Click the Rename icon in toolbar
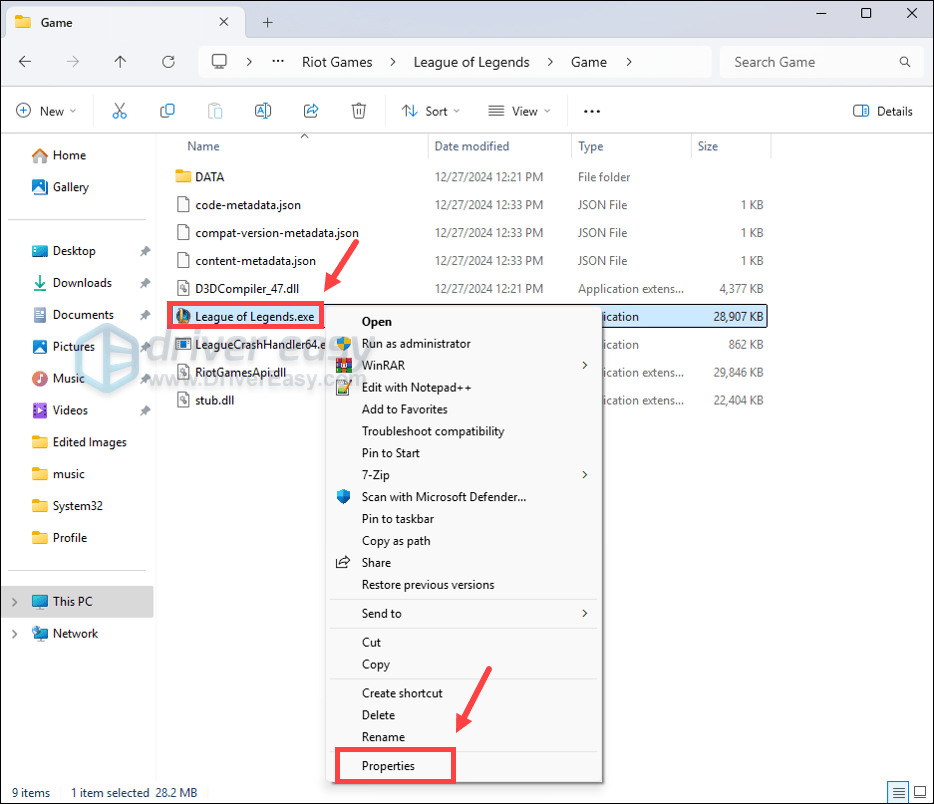 [x=263, y=111]
